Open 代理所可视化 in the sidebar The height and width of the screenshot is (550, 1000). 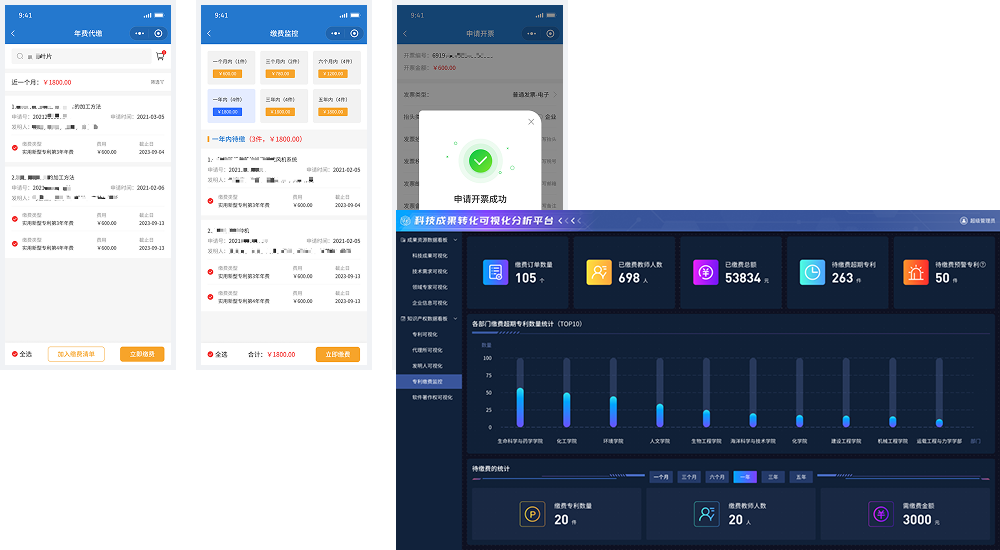pyautogui.click(x=429, y=350)
